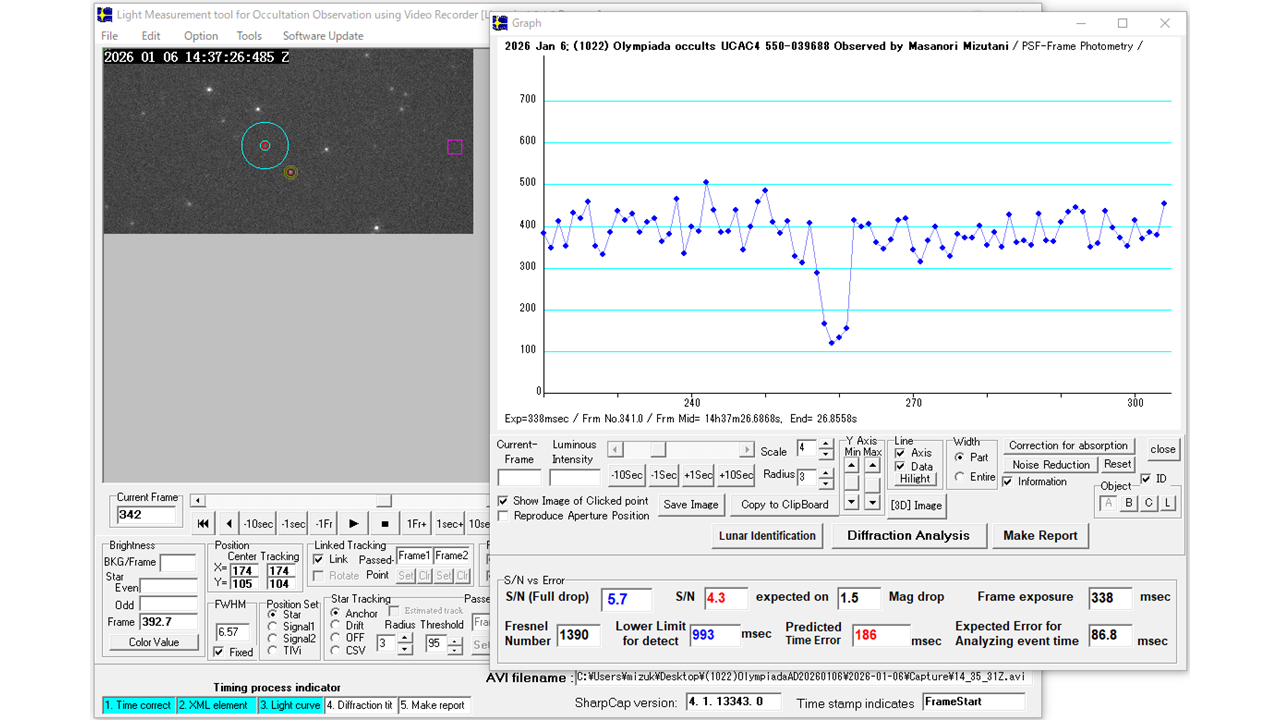
Task: Click the reverse play triangle button
Action: coord(229,523)
